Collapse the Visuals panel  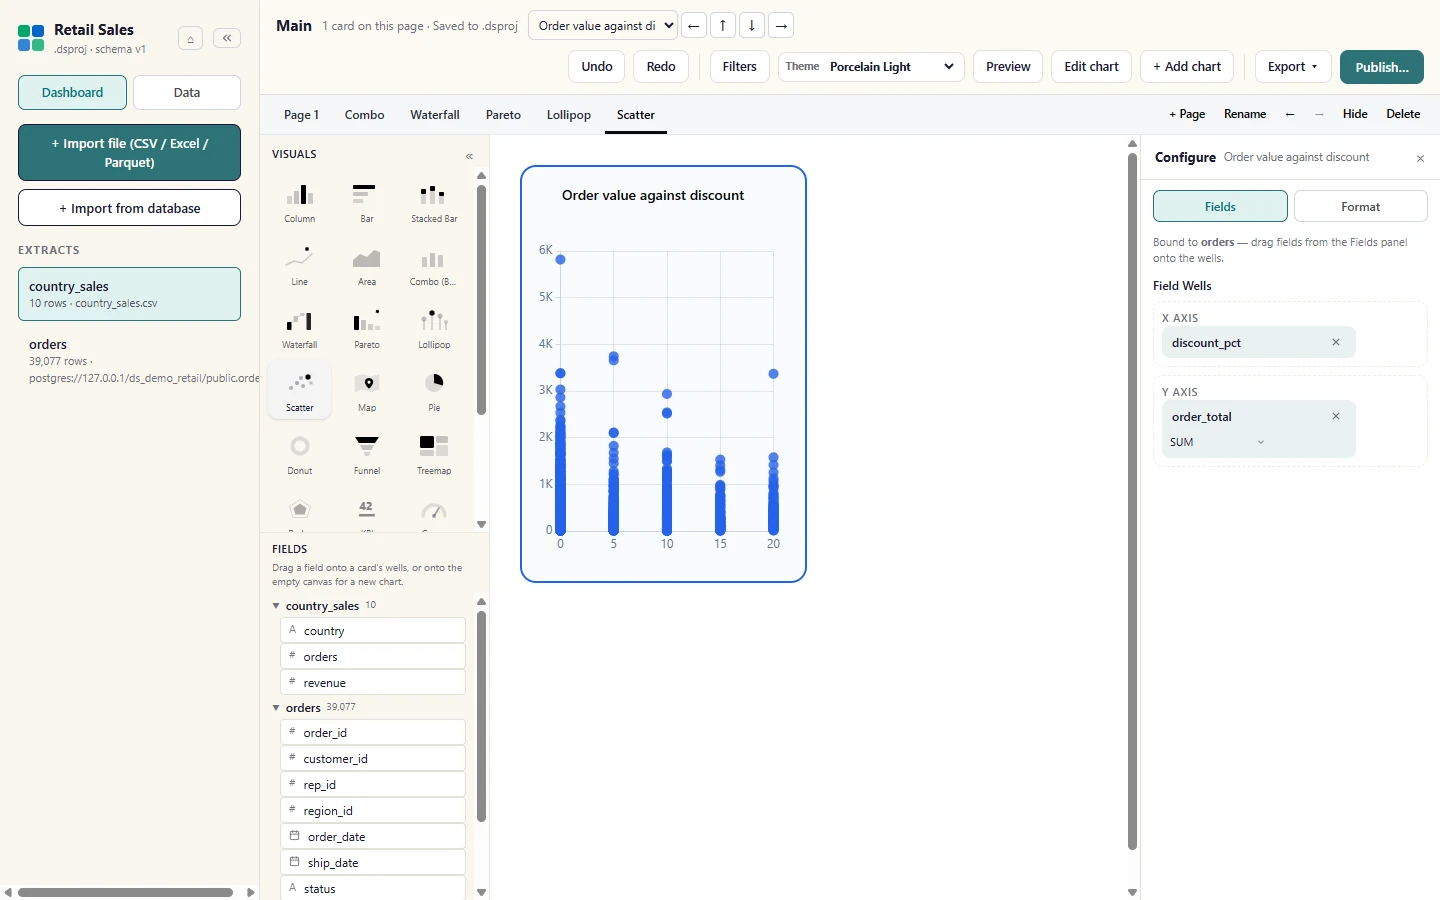(469, 156)
